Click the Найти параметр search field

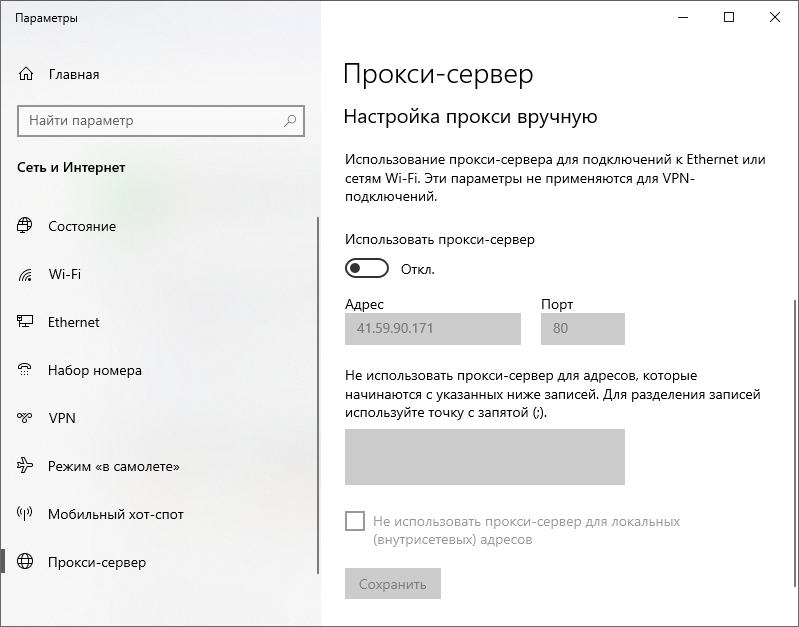tap(161, 121)
